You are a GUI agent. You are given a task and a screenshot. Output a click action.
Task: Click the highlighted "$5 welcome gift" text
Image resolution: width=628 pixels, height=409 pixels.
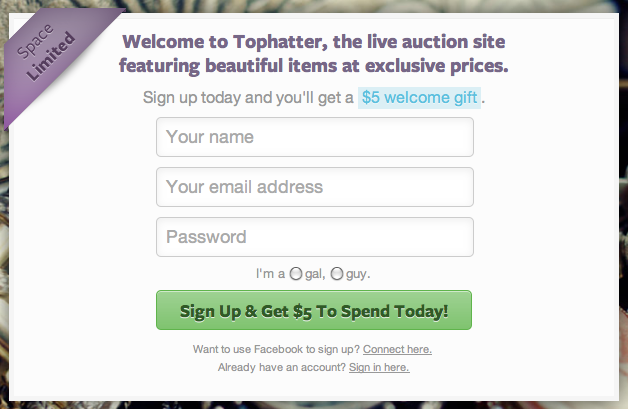420,99
